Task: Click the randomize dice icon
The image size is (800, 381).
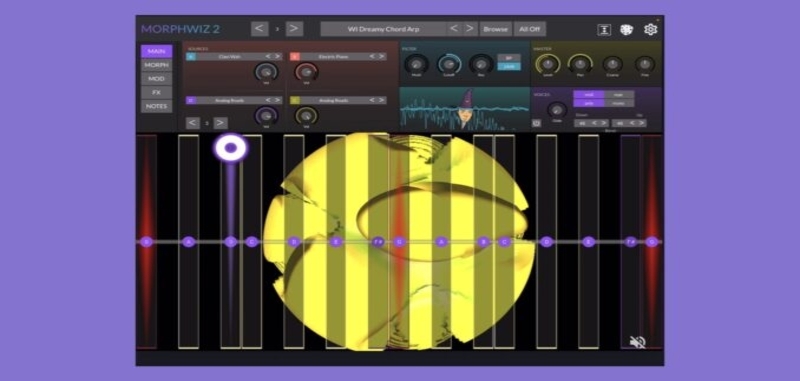Action: click(627, 30)
